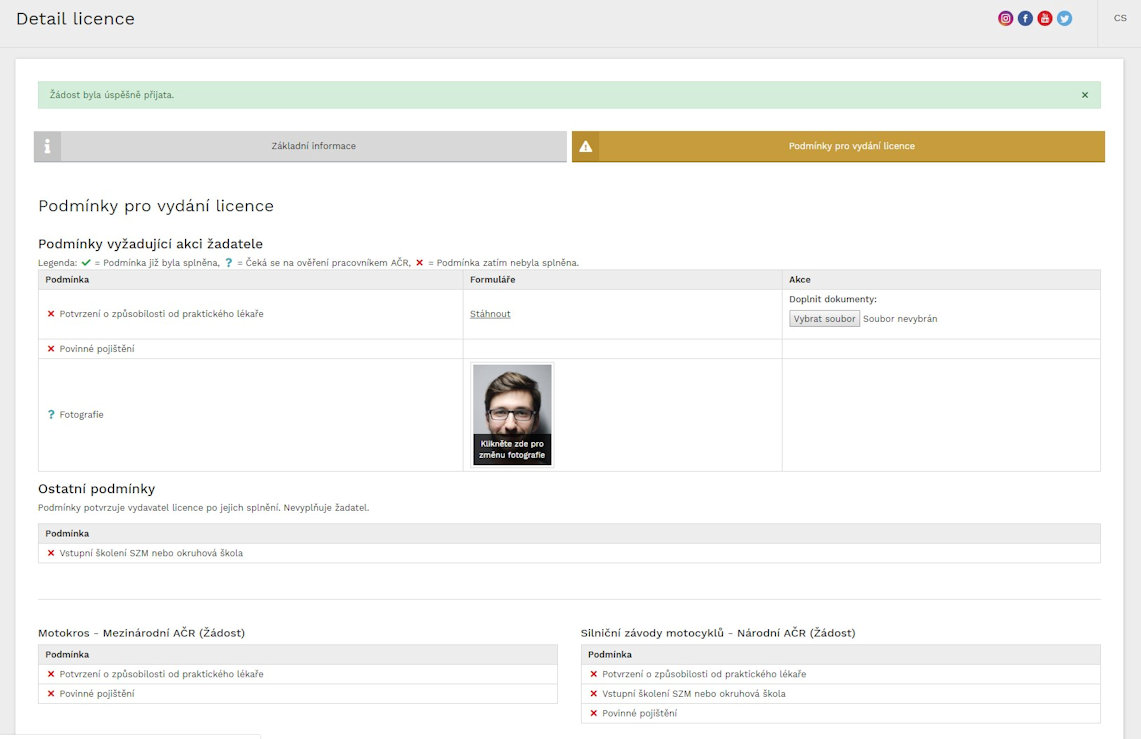Click red X beside Vstupní školení in Ostatní podmínky

pyautogui.click(x=51, y=553)
